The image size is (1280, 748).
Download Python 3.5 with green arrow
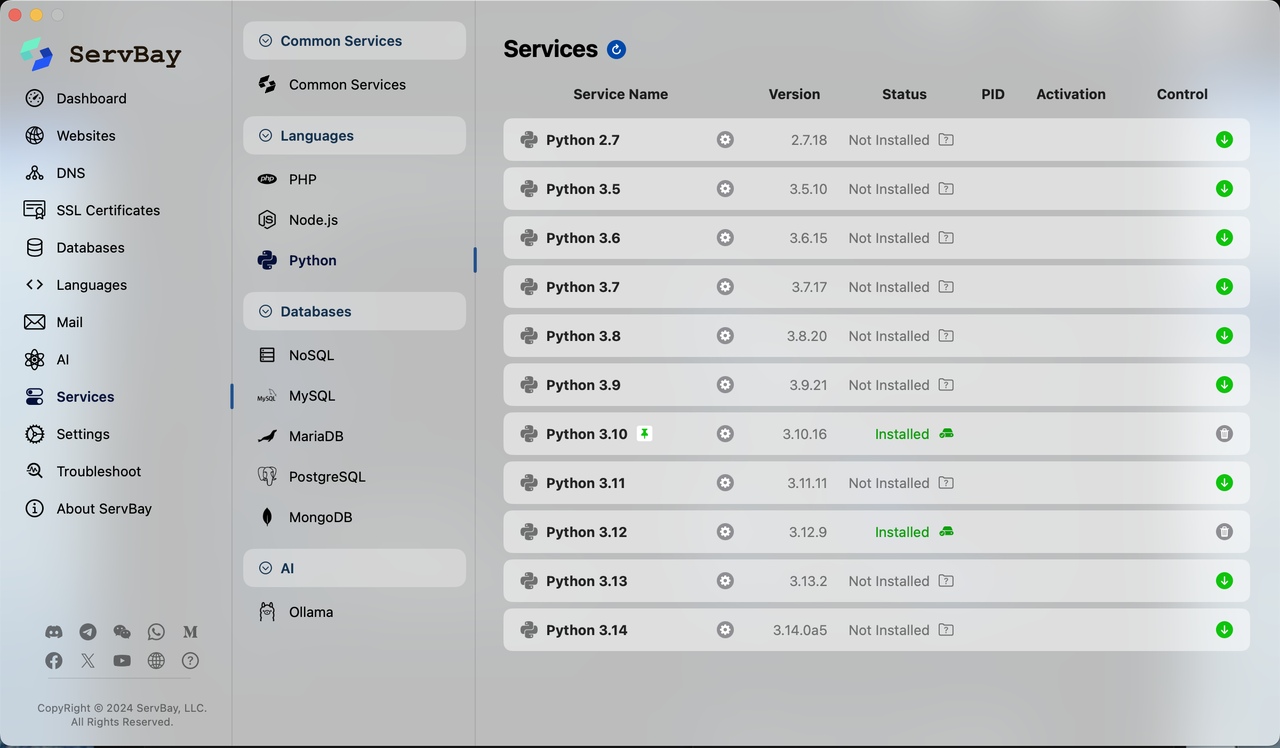(1224, 189)
